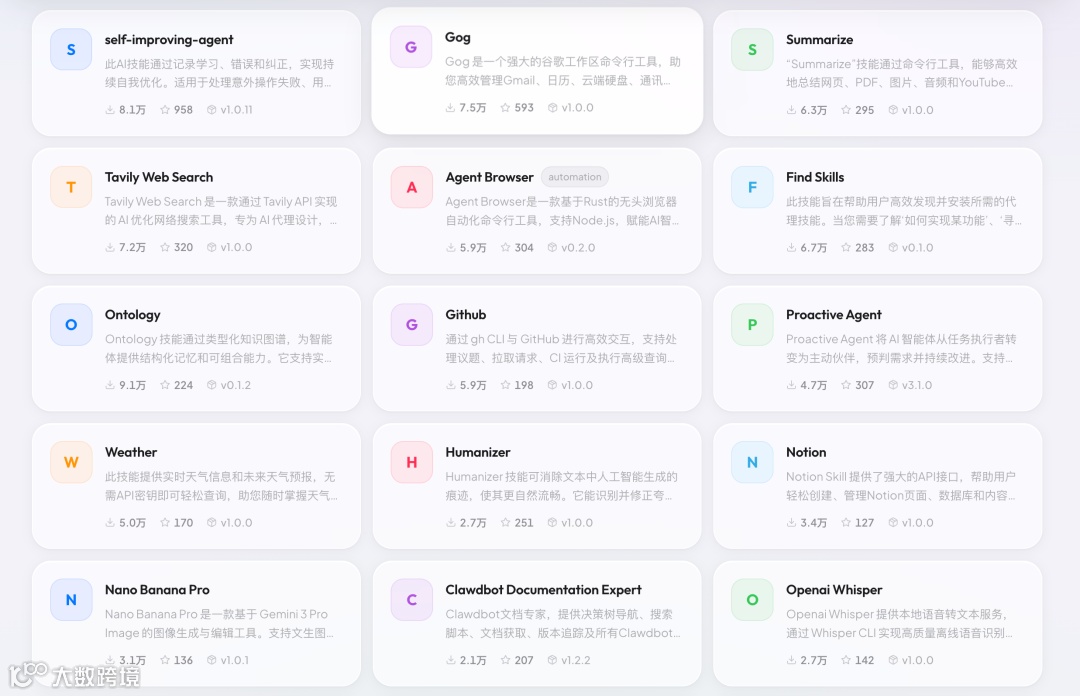1080x696 pixels.
Task: Click the Humanizer description text
Action: pos(561,486)
